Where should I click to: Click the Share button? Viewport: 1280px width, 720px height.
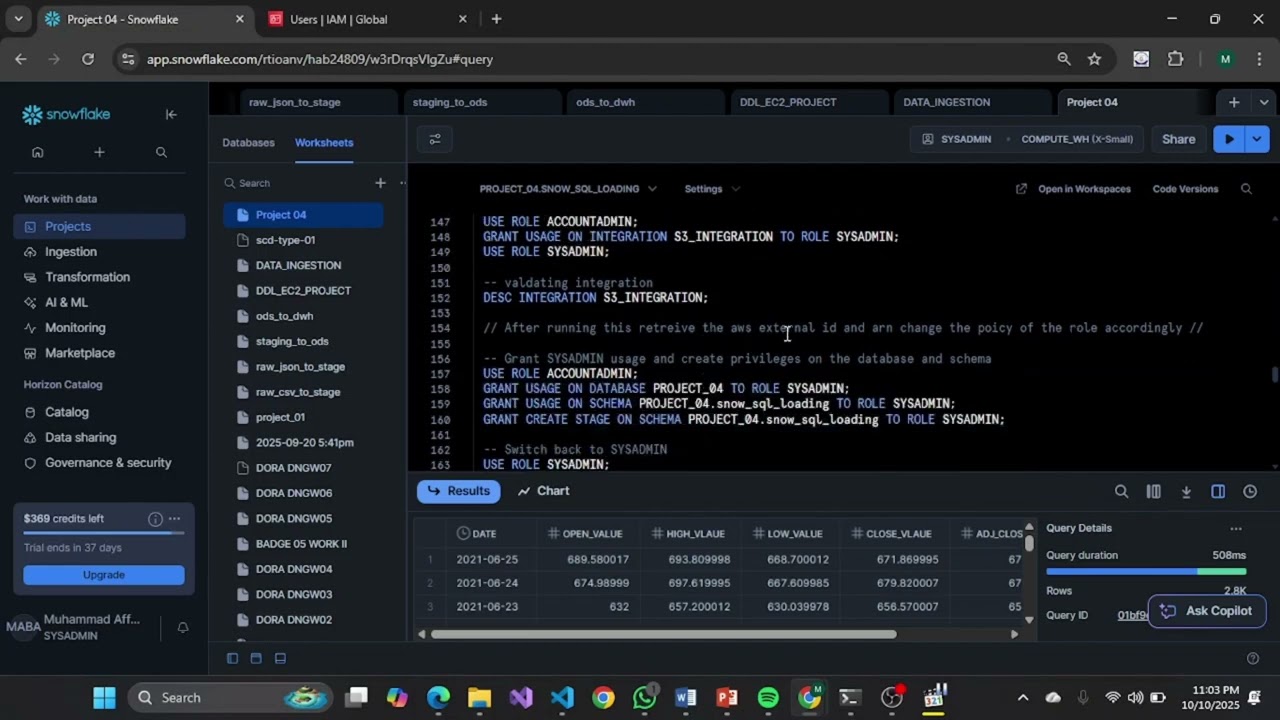[1178, 139]
